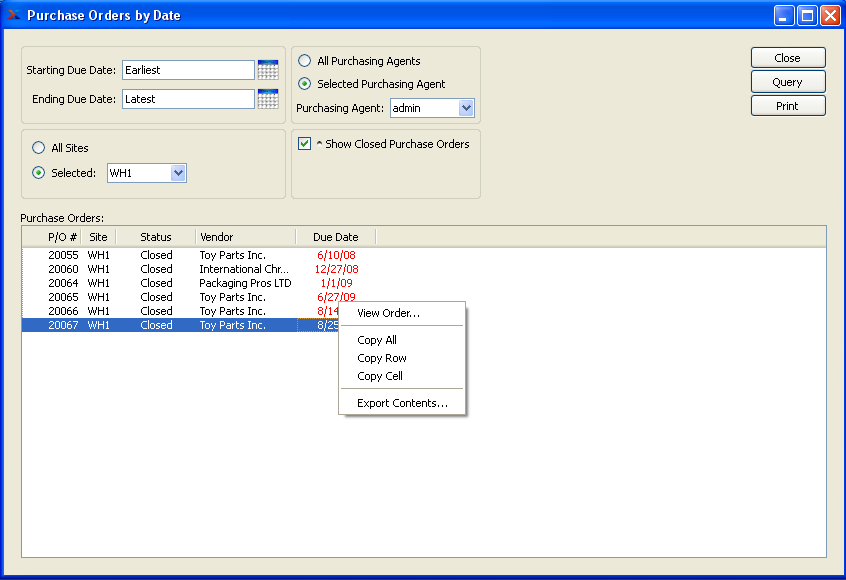Screen dimensions: 846x580
Task: Close window with red X button
Action: click(x=830, y=16)
